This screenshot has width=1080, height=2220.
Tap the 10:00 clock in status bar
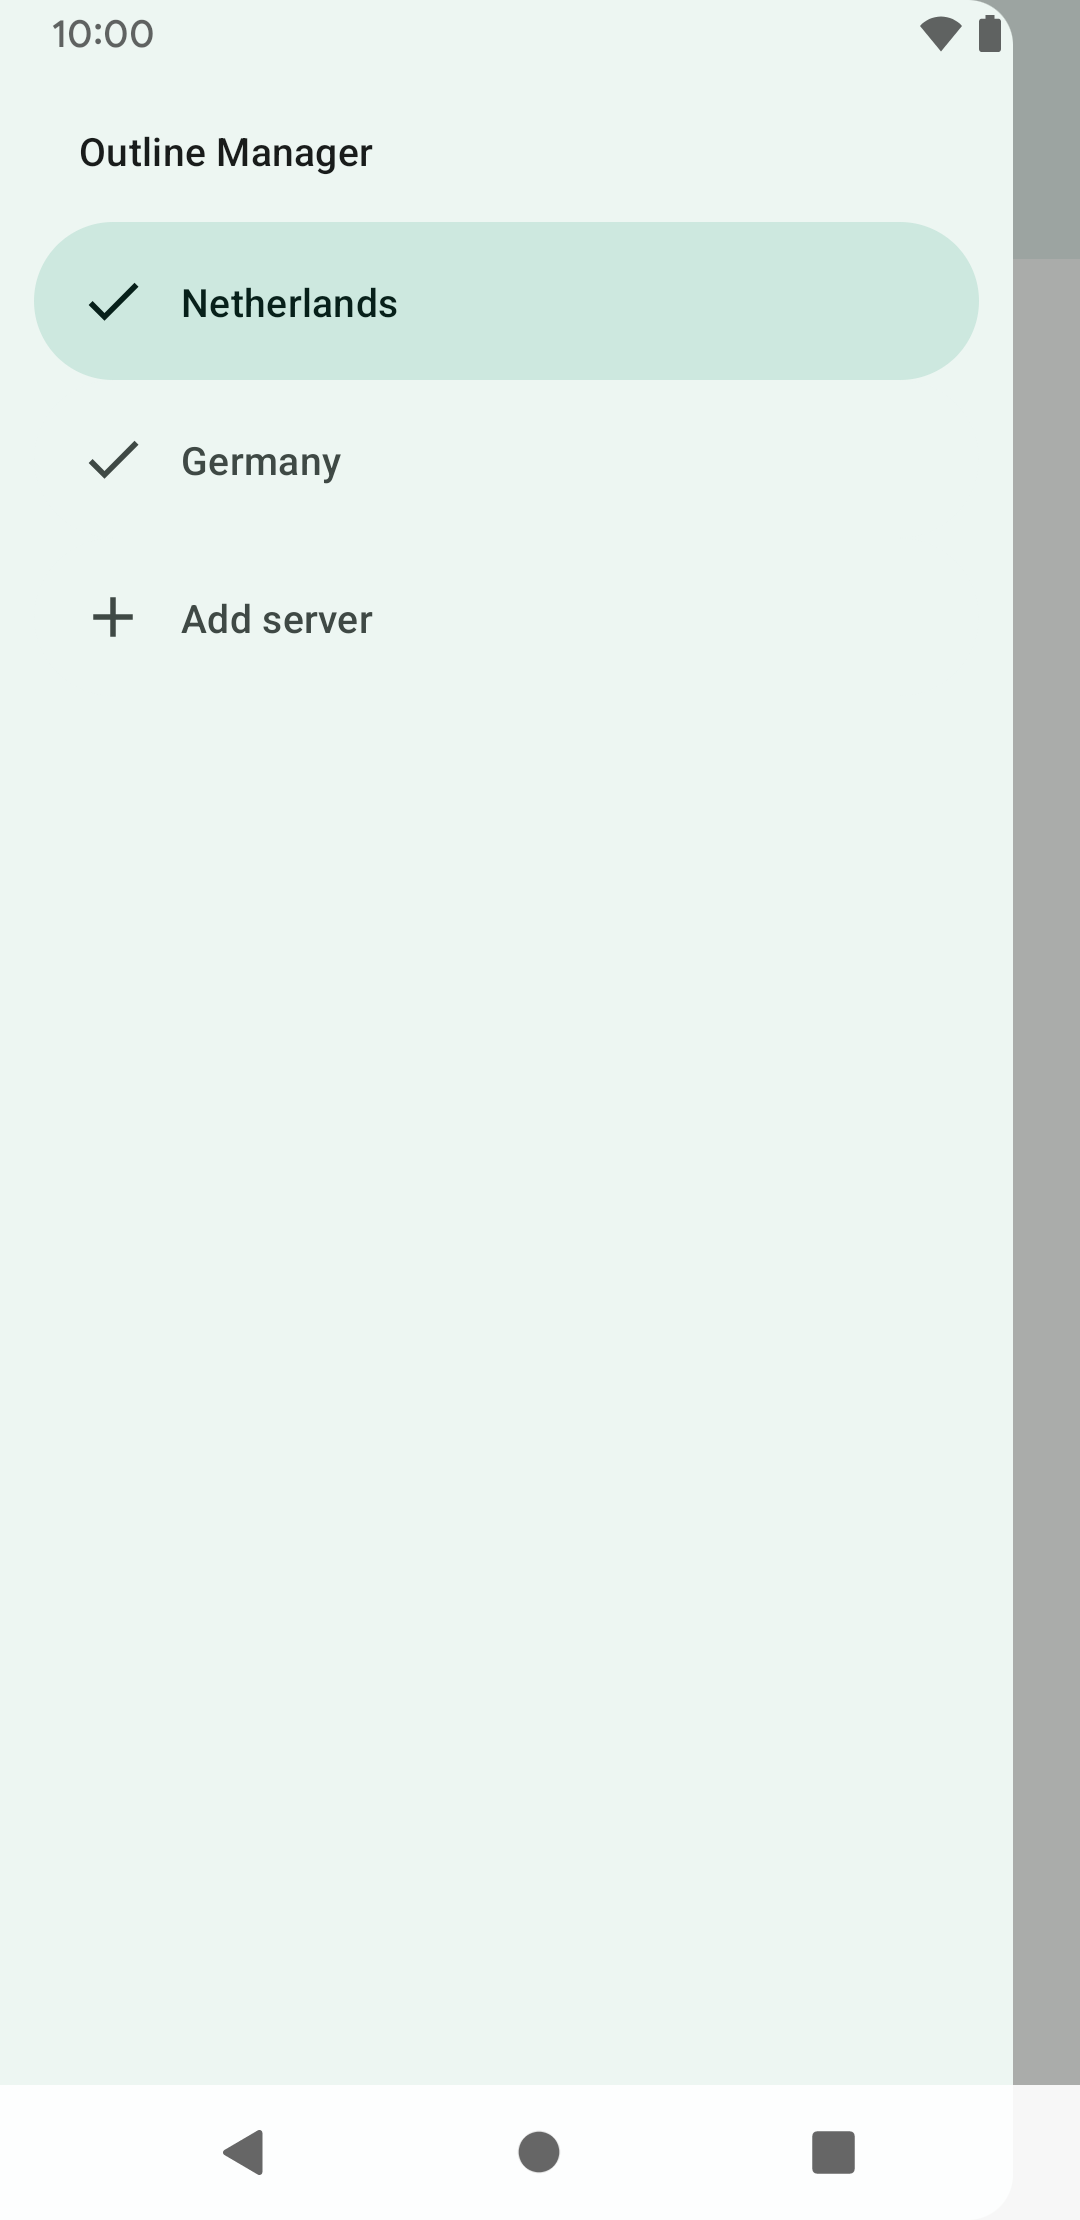[103, 35]
